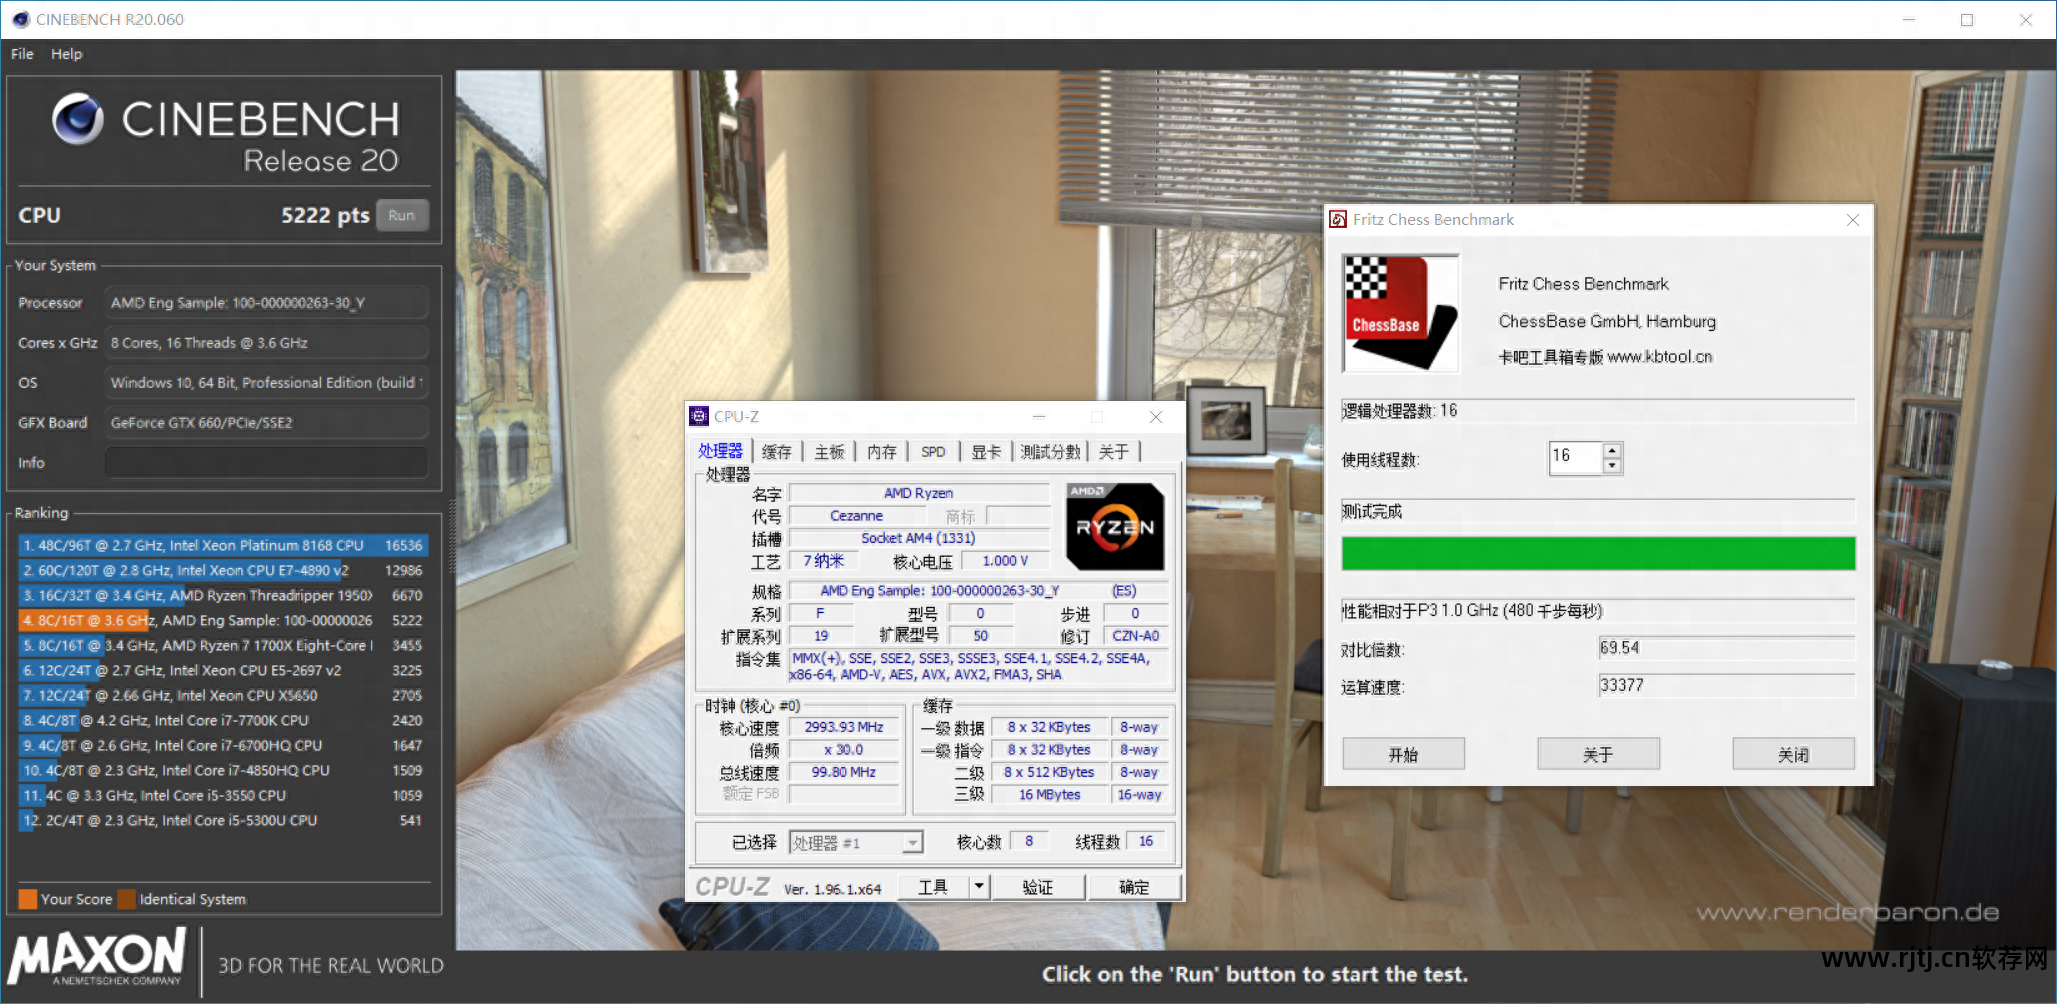Image resolution: width=2057 pixels, height=1004 pixels.
Task: Click 关闭 button in Fritz Chess Benchmark
Action: point(1793,754)
